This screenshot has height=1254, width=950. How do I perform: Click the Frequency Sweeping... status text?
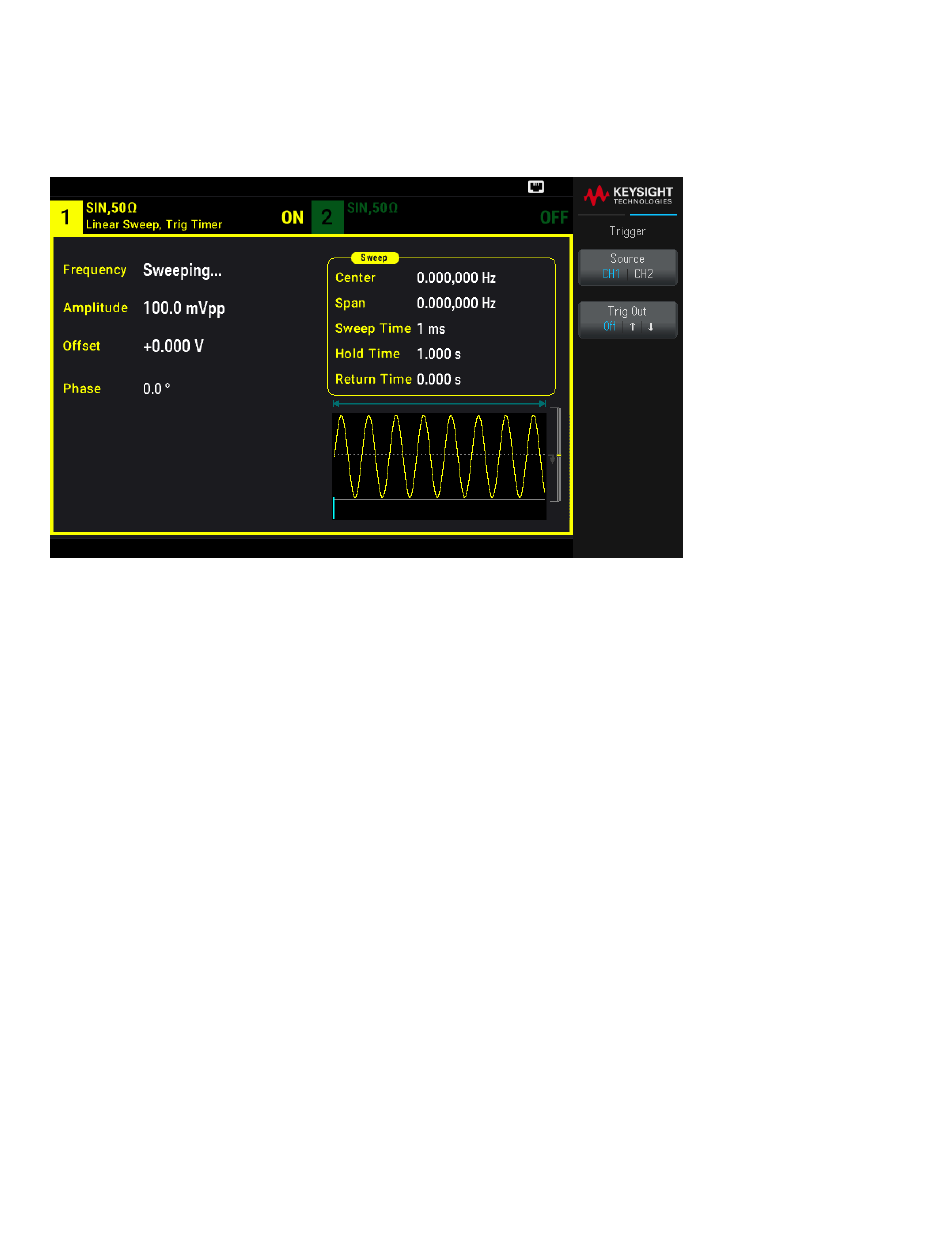click(182, 270)
